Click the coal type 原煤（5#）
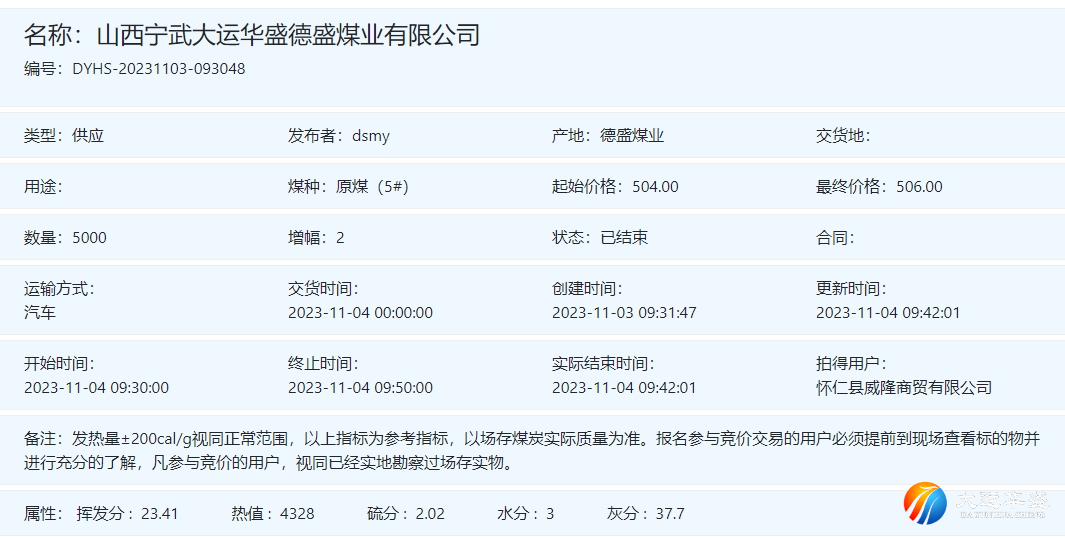 (372, 186)
